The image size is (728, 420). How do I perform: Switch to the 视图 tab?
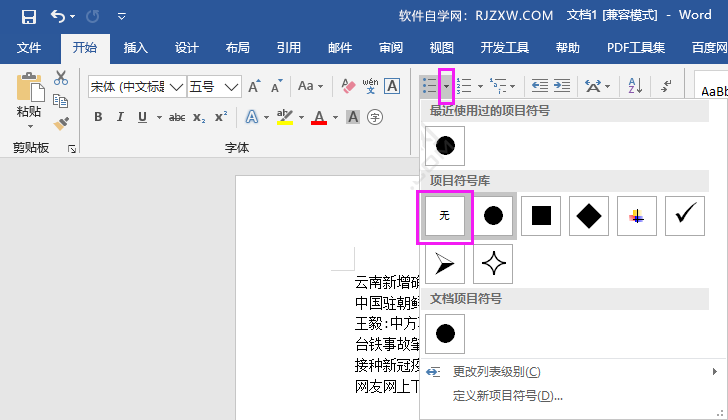pos(442,48)
